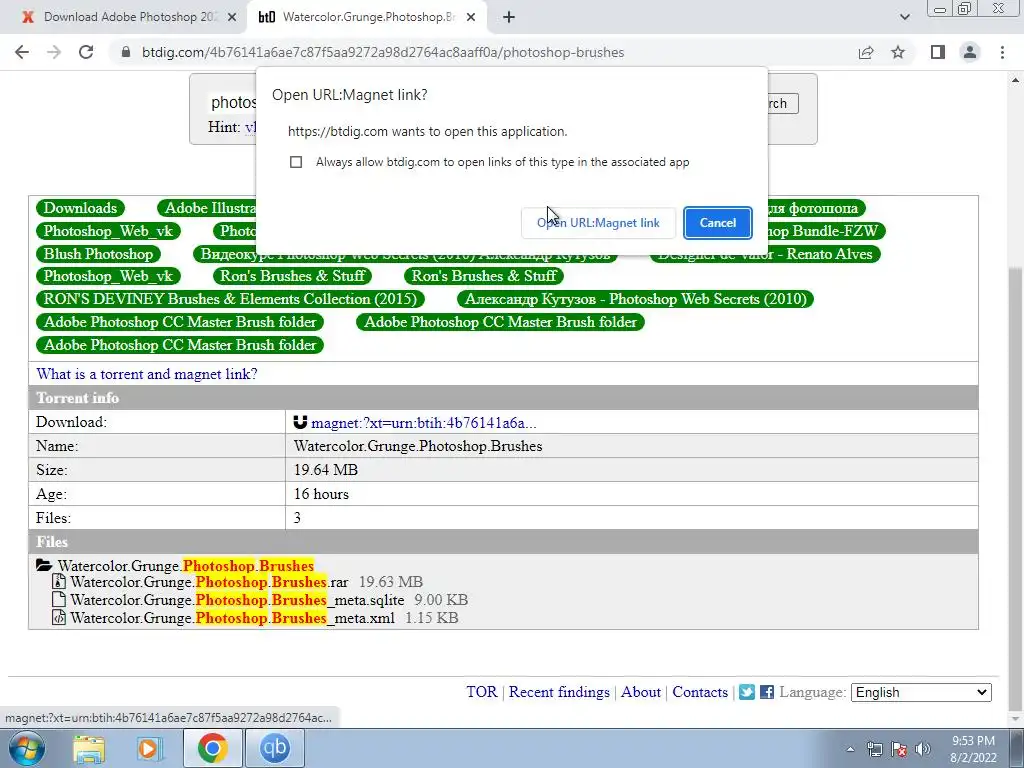Click the _meta.xml file icon
1024x768 pixels.
(x=59, y=617)
